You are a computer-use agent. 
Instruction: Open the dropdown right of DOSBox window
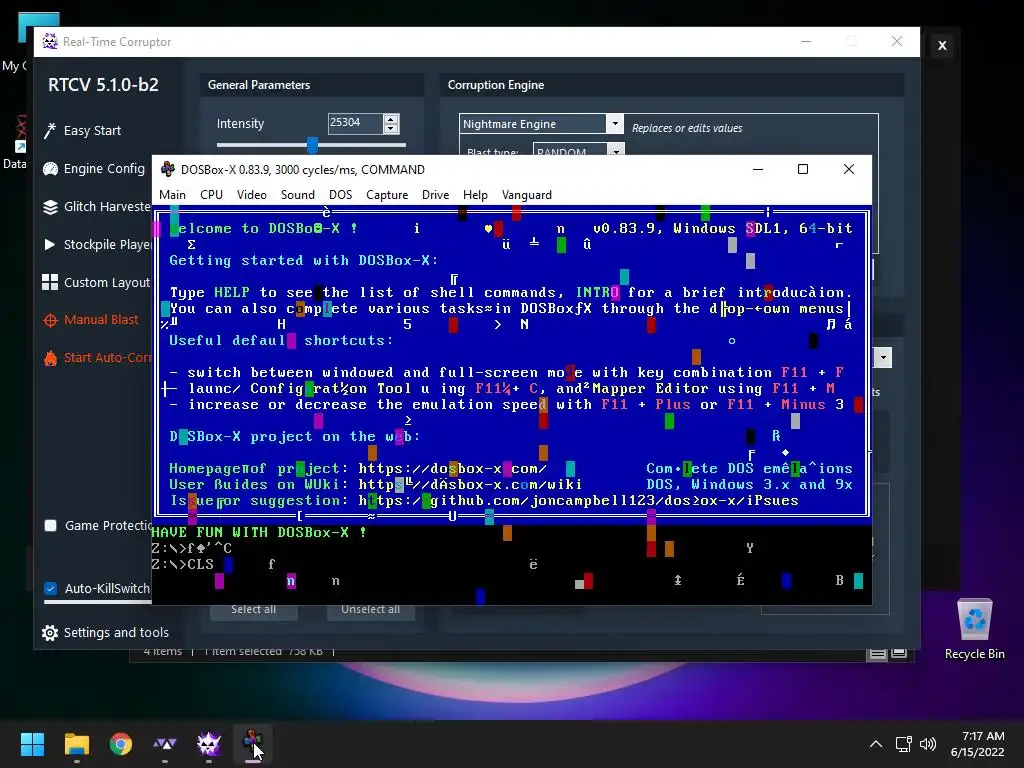(883, 357)
